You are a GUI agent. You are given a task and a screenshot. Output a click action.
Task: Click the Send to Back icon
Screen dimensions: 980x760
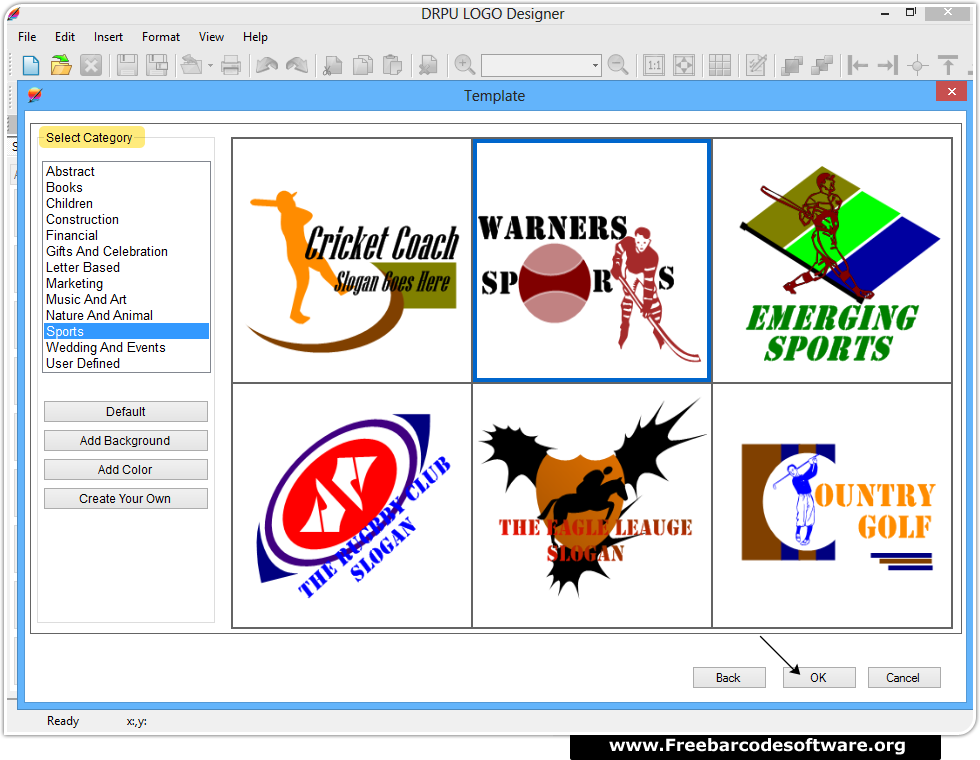(x=822, y=65)
